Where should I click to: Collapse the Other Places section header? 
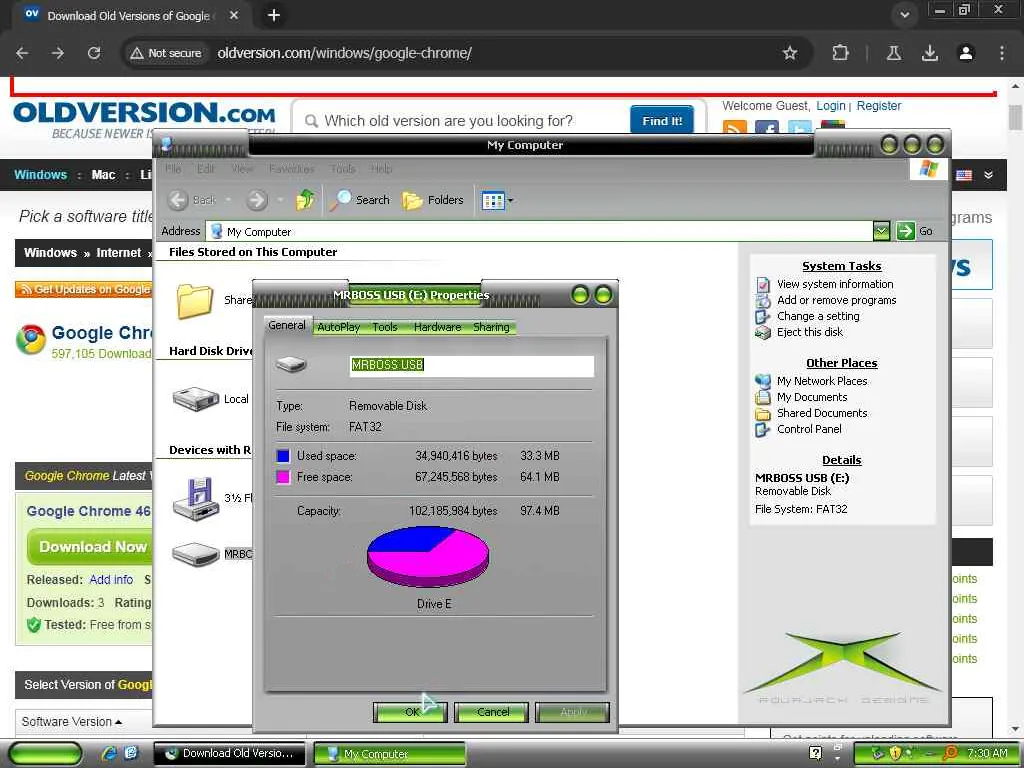tap(841, 363)
